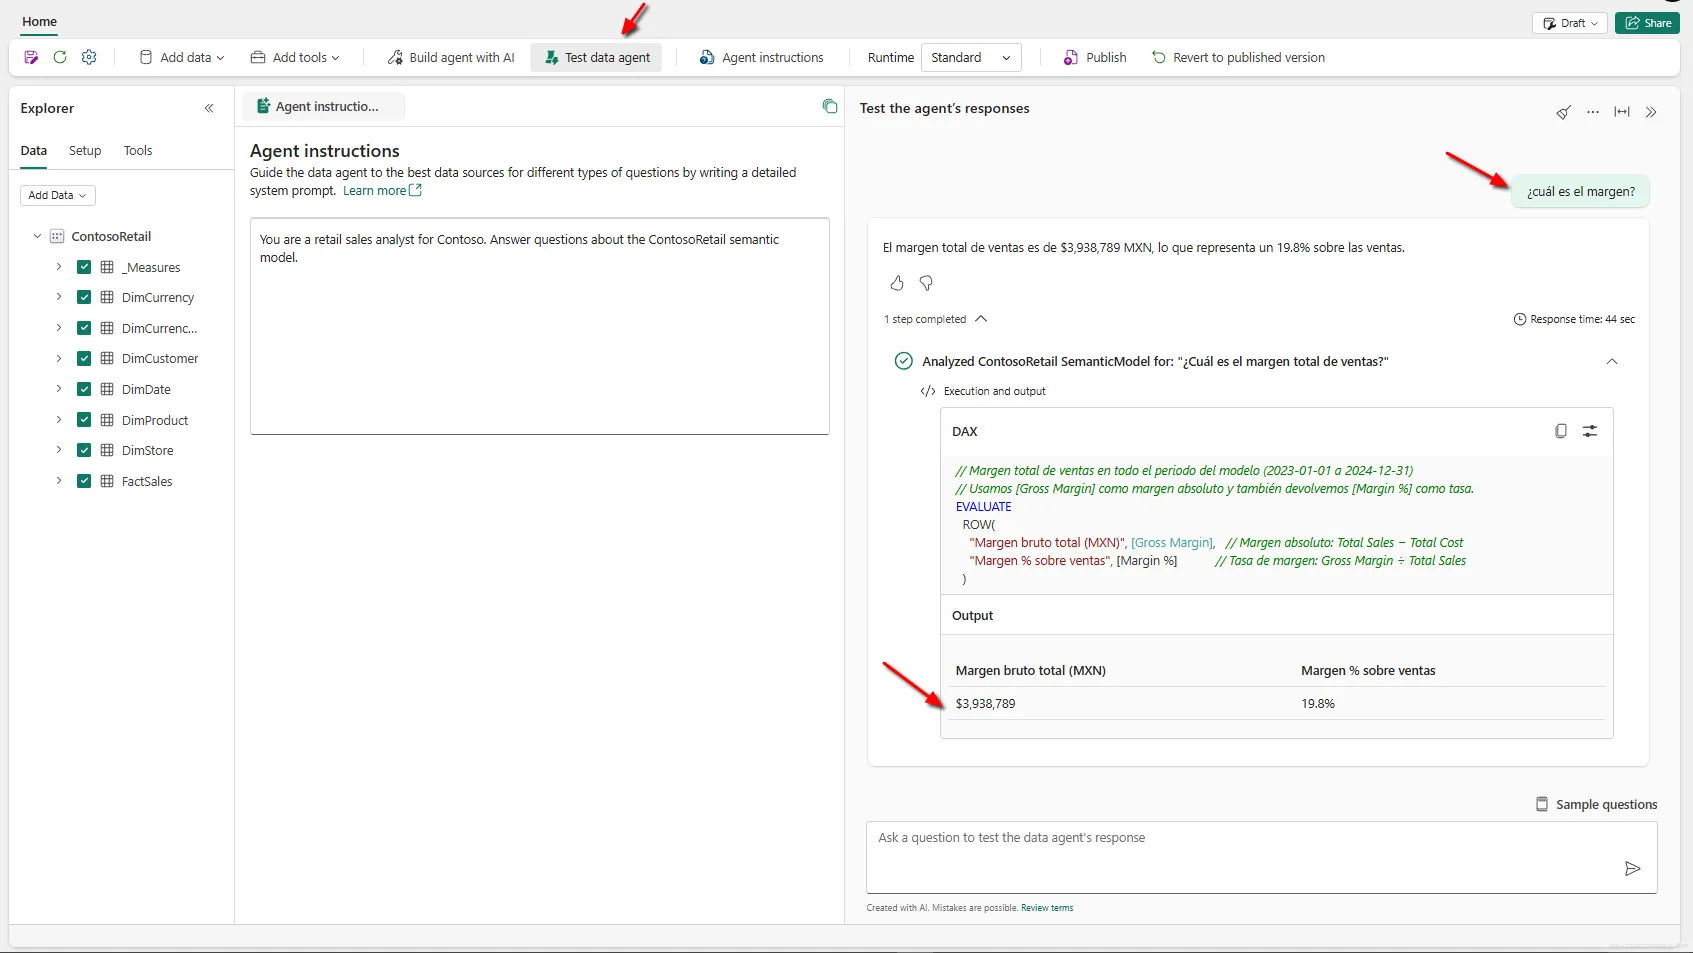
Task: Click the DimDate table icon
Action: pyautogui.click(x=107, y=389)
